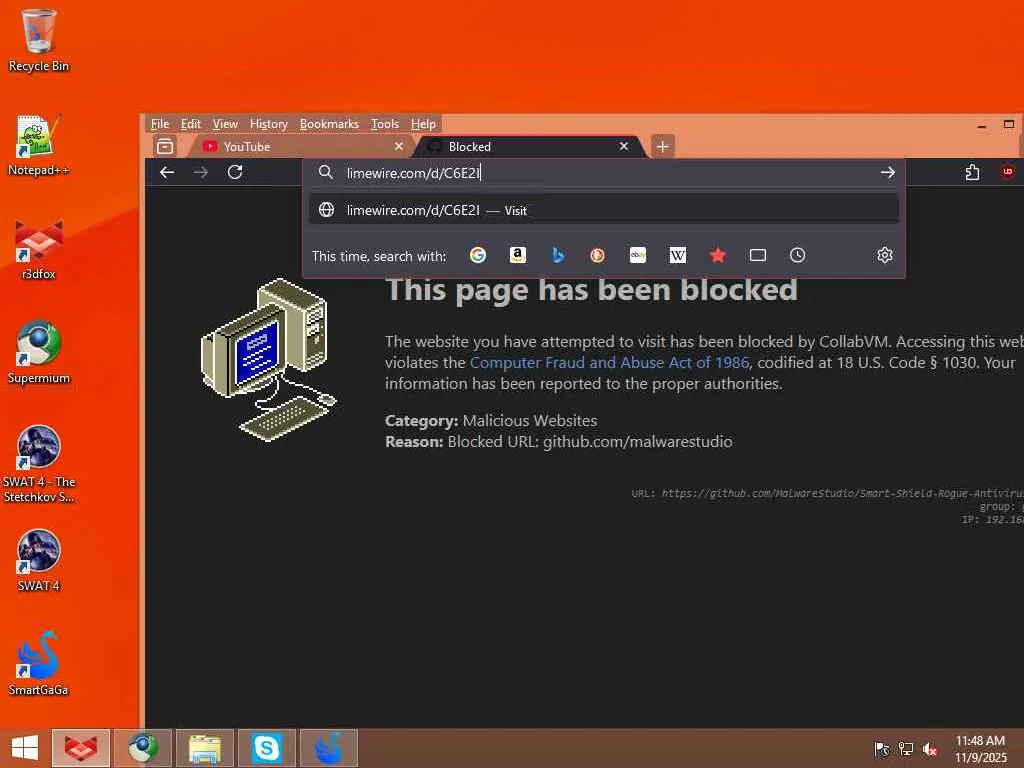Click the blocked computer illustration

tap(268, 359)
